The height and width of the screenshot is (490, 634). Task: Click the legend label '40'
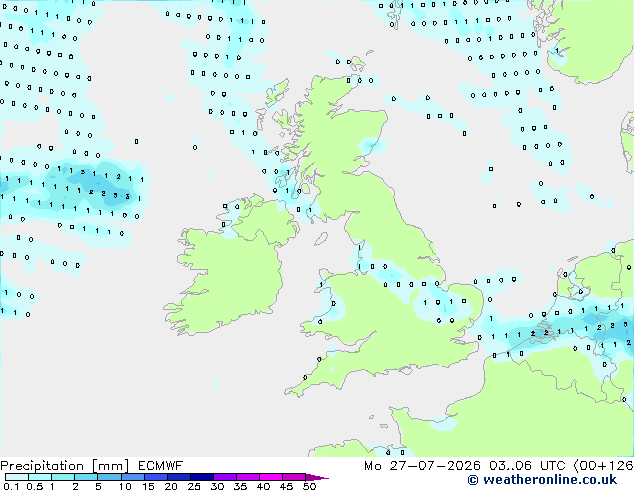(264, 486)
